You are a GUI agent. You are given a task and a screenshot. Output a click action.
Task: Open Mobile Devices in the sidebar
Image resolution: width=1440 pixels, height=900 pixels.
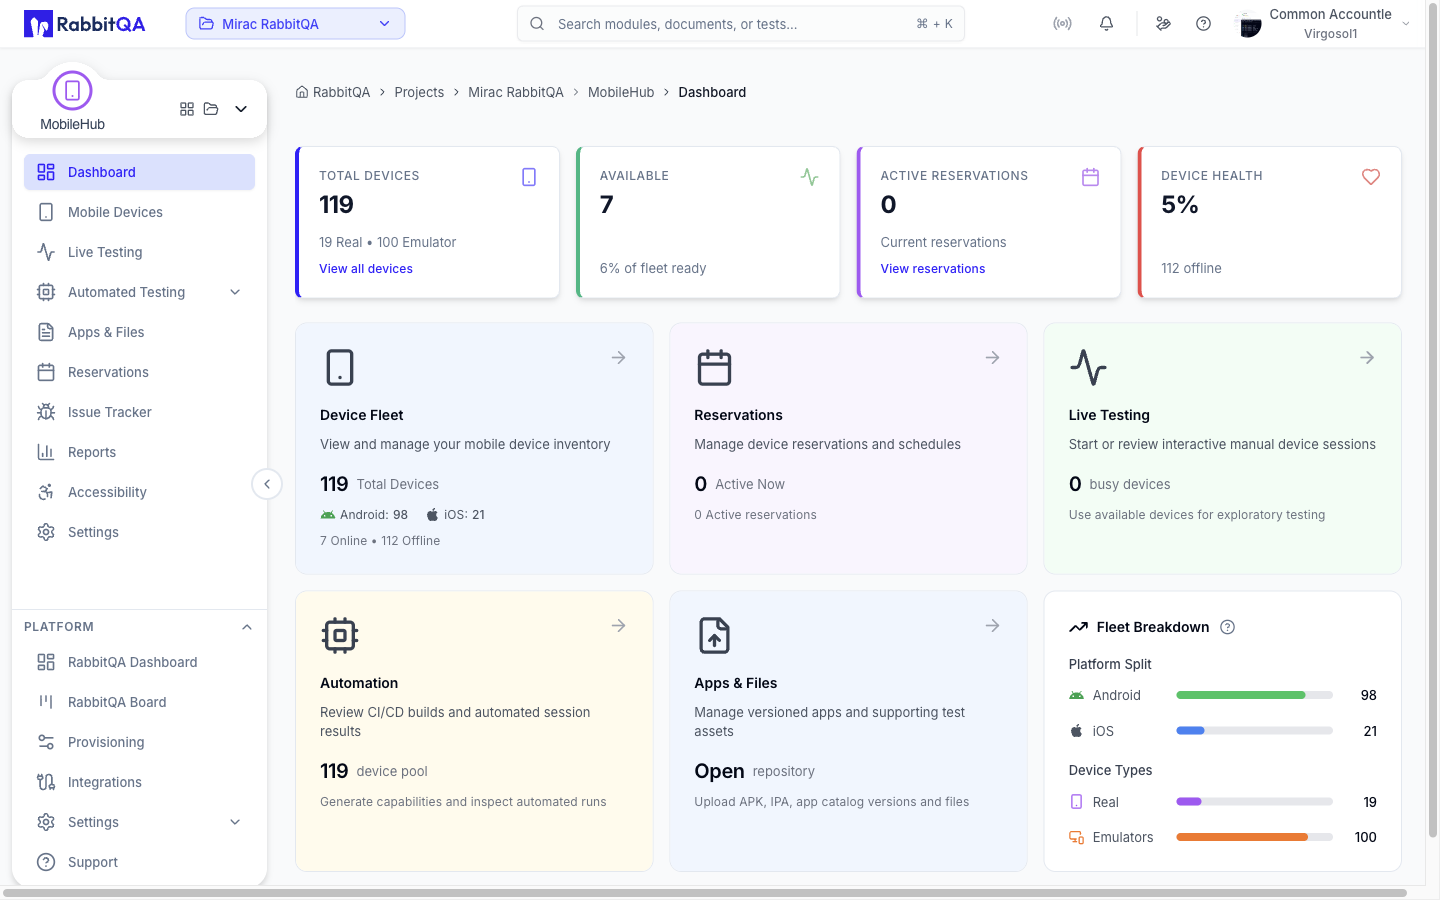[139, 212]
